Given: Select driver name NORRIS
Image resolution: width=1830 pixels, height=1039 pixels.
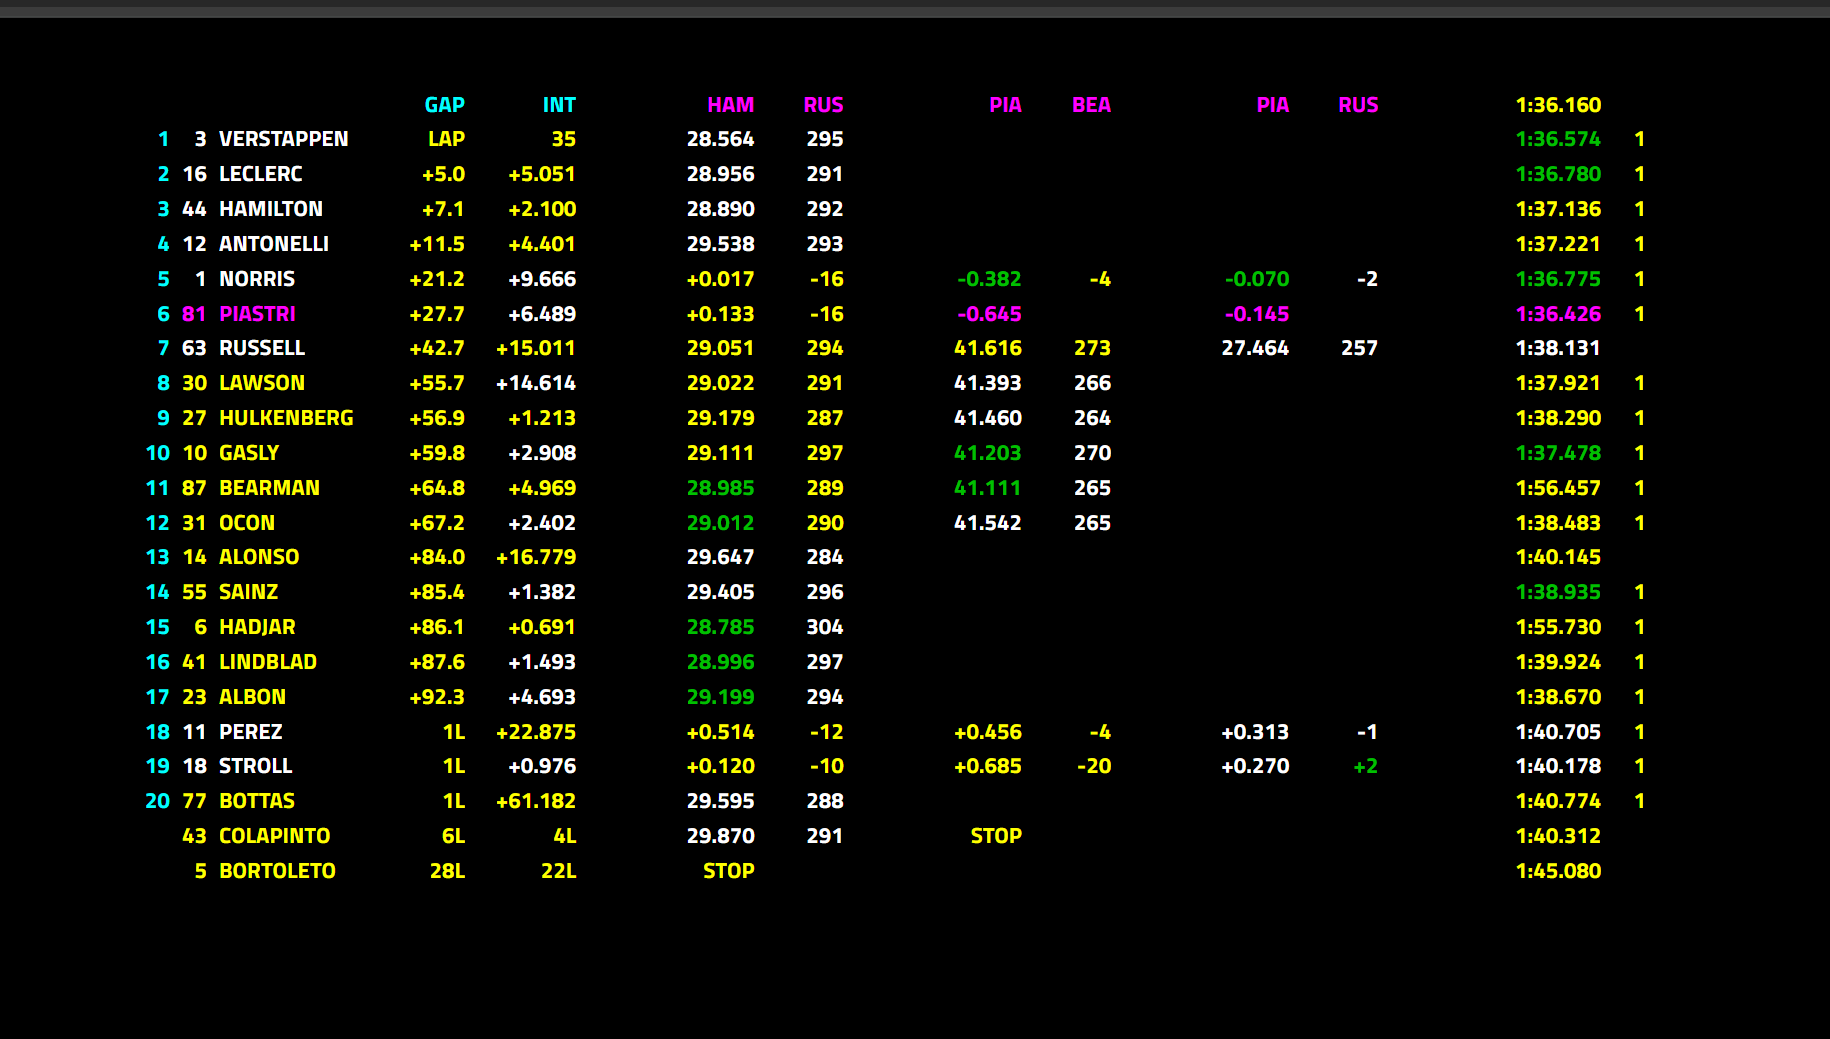Looking at the screenshot, I should click(x=257, y=279).
